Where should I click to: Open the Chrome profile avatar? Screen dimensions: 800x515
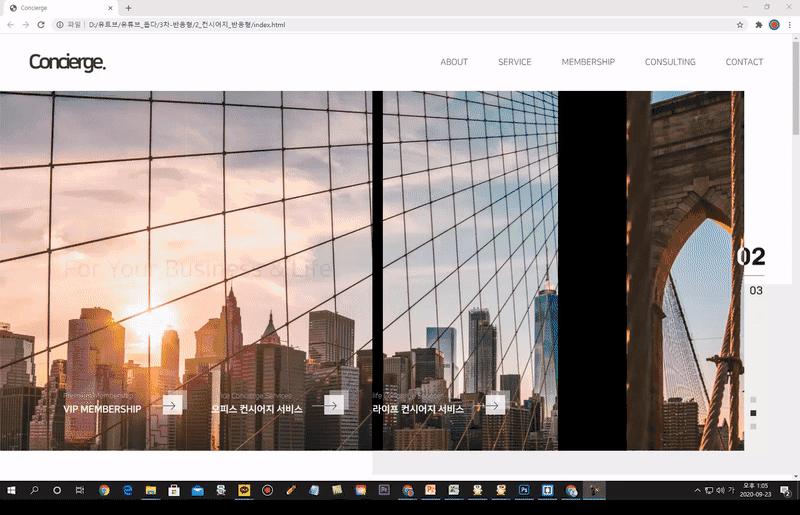point(774,24)
